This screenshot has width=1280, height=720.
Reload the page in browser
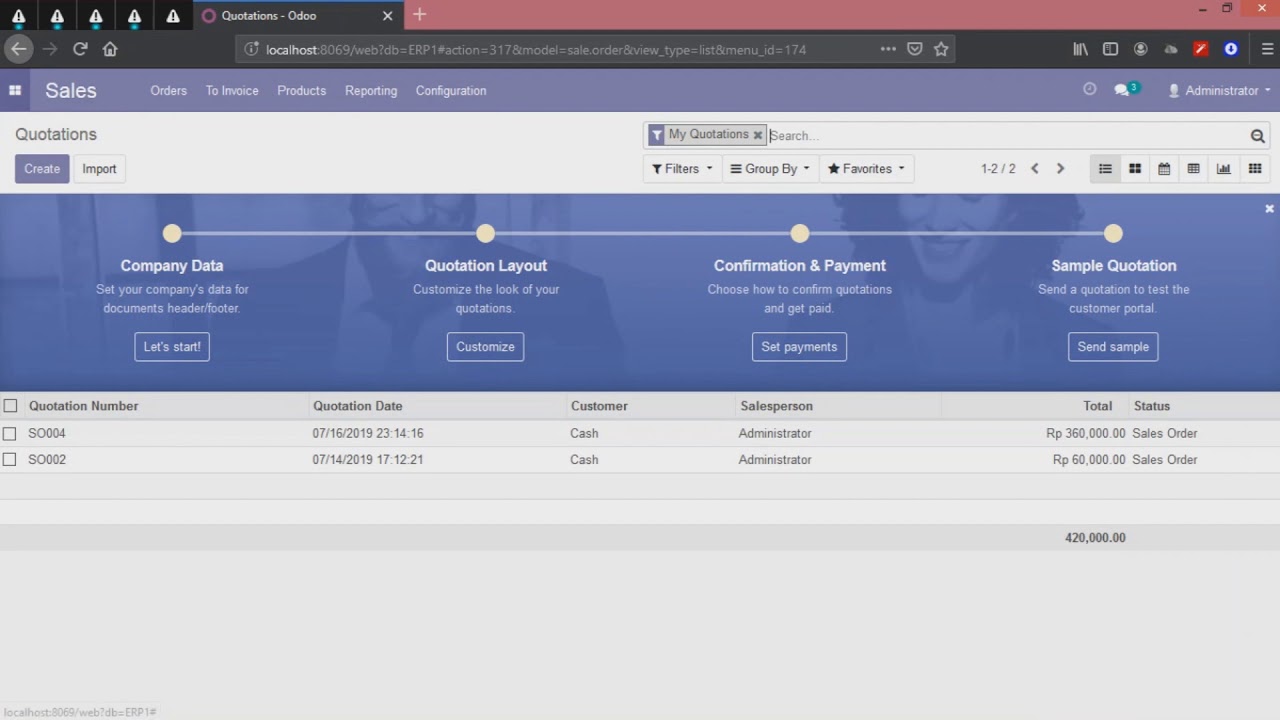[x=80, y=49]
